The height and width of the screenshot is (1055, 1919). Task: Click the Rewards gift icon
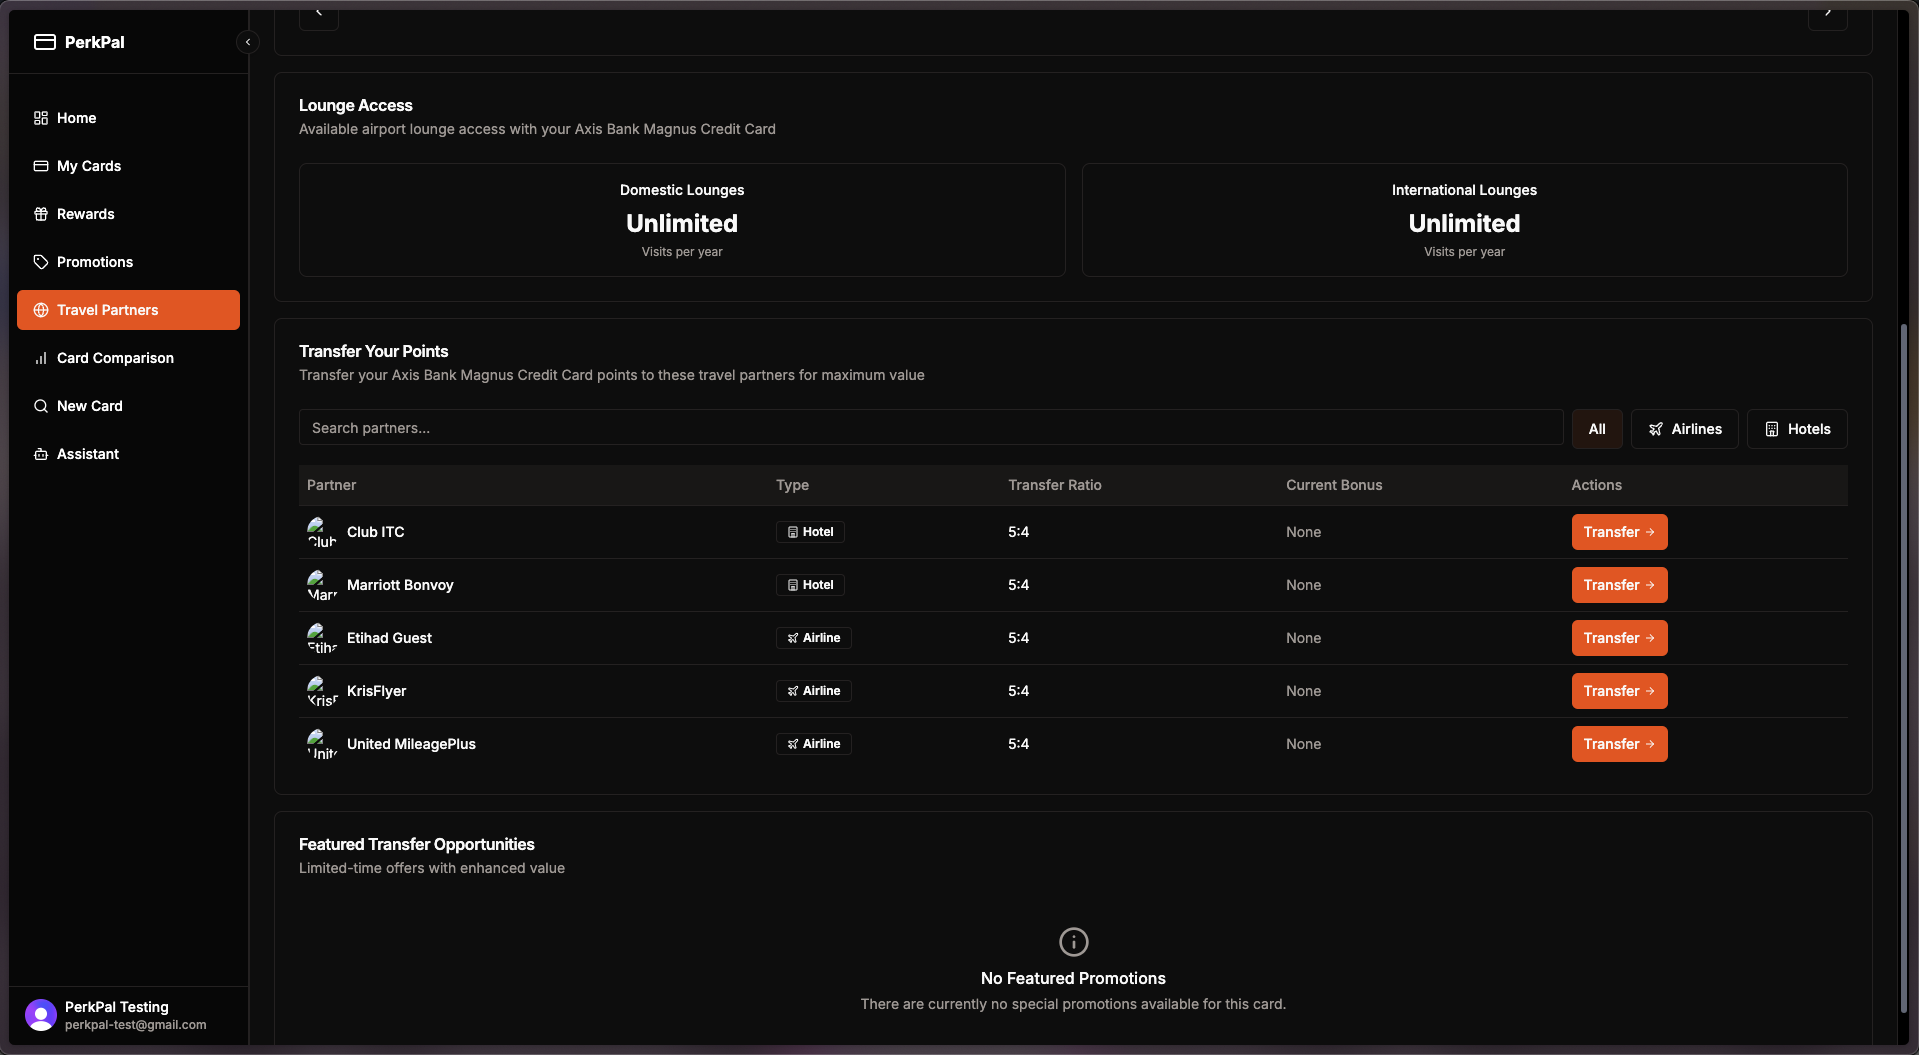[41, 214]
